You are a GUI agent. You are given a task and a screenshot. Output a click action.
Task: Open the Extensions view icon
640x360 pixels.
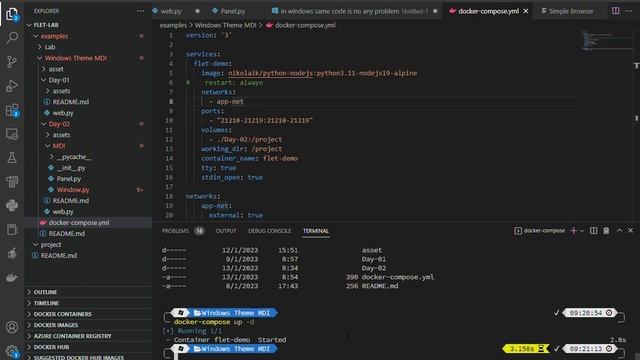12,110
